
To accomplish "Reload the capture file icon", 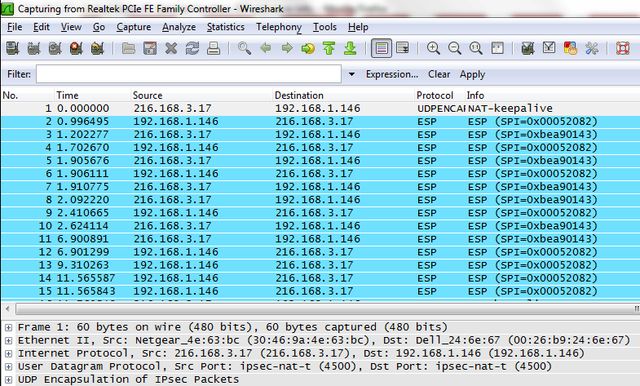I will (x=192, y=48).
